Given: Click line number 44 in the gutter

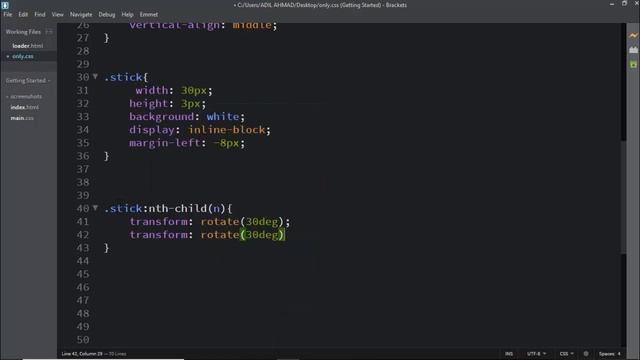Looking at the screenshot, I should (83, 261).
